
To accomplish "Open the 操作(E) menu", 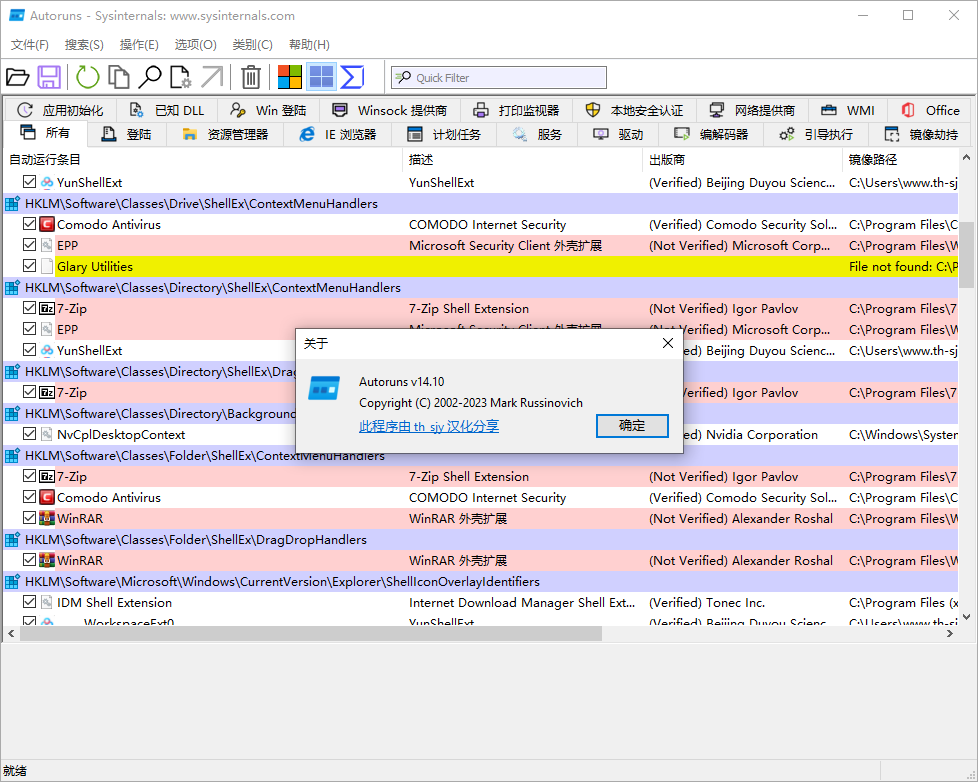I will click(x=139, y=44).
